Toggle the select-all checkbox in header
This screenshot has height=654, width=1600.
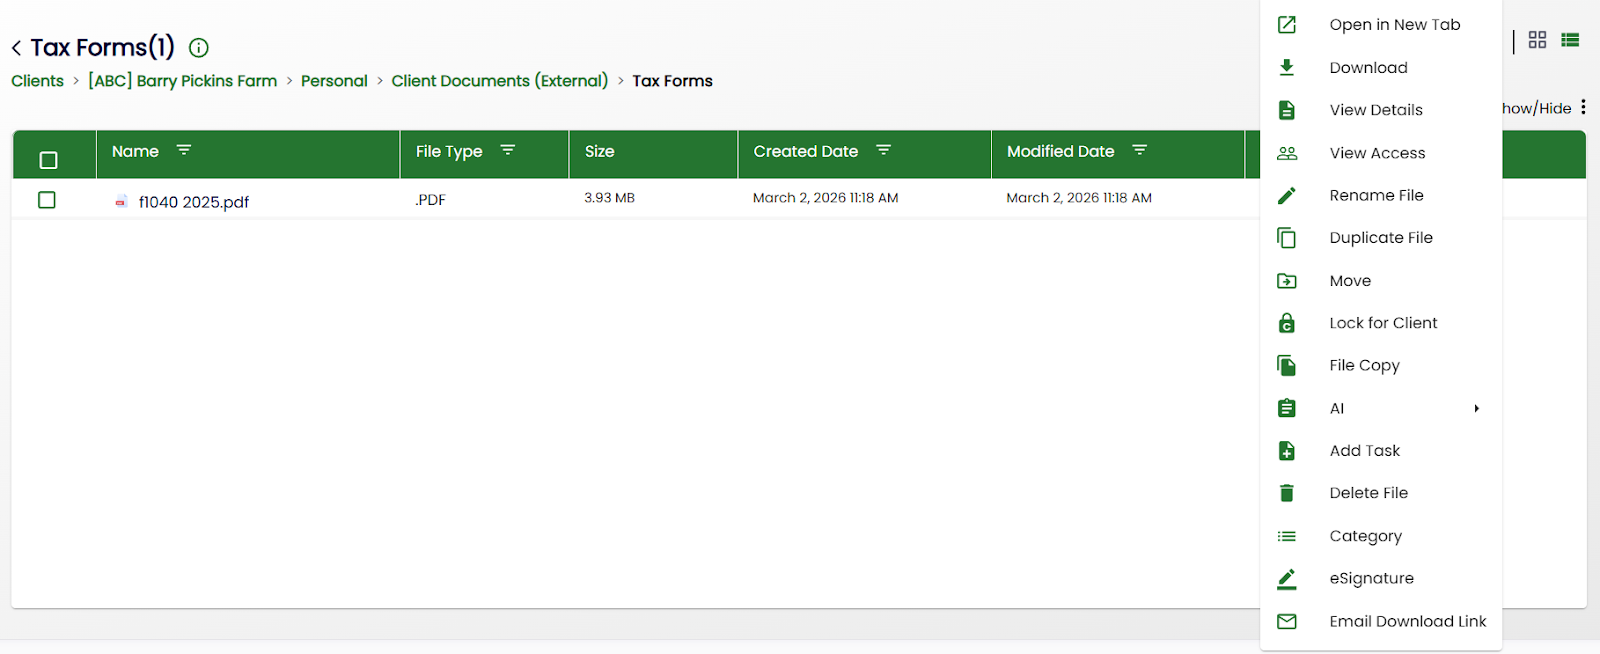[48, 160]
